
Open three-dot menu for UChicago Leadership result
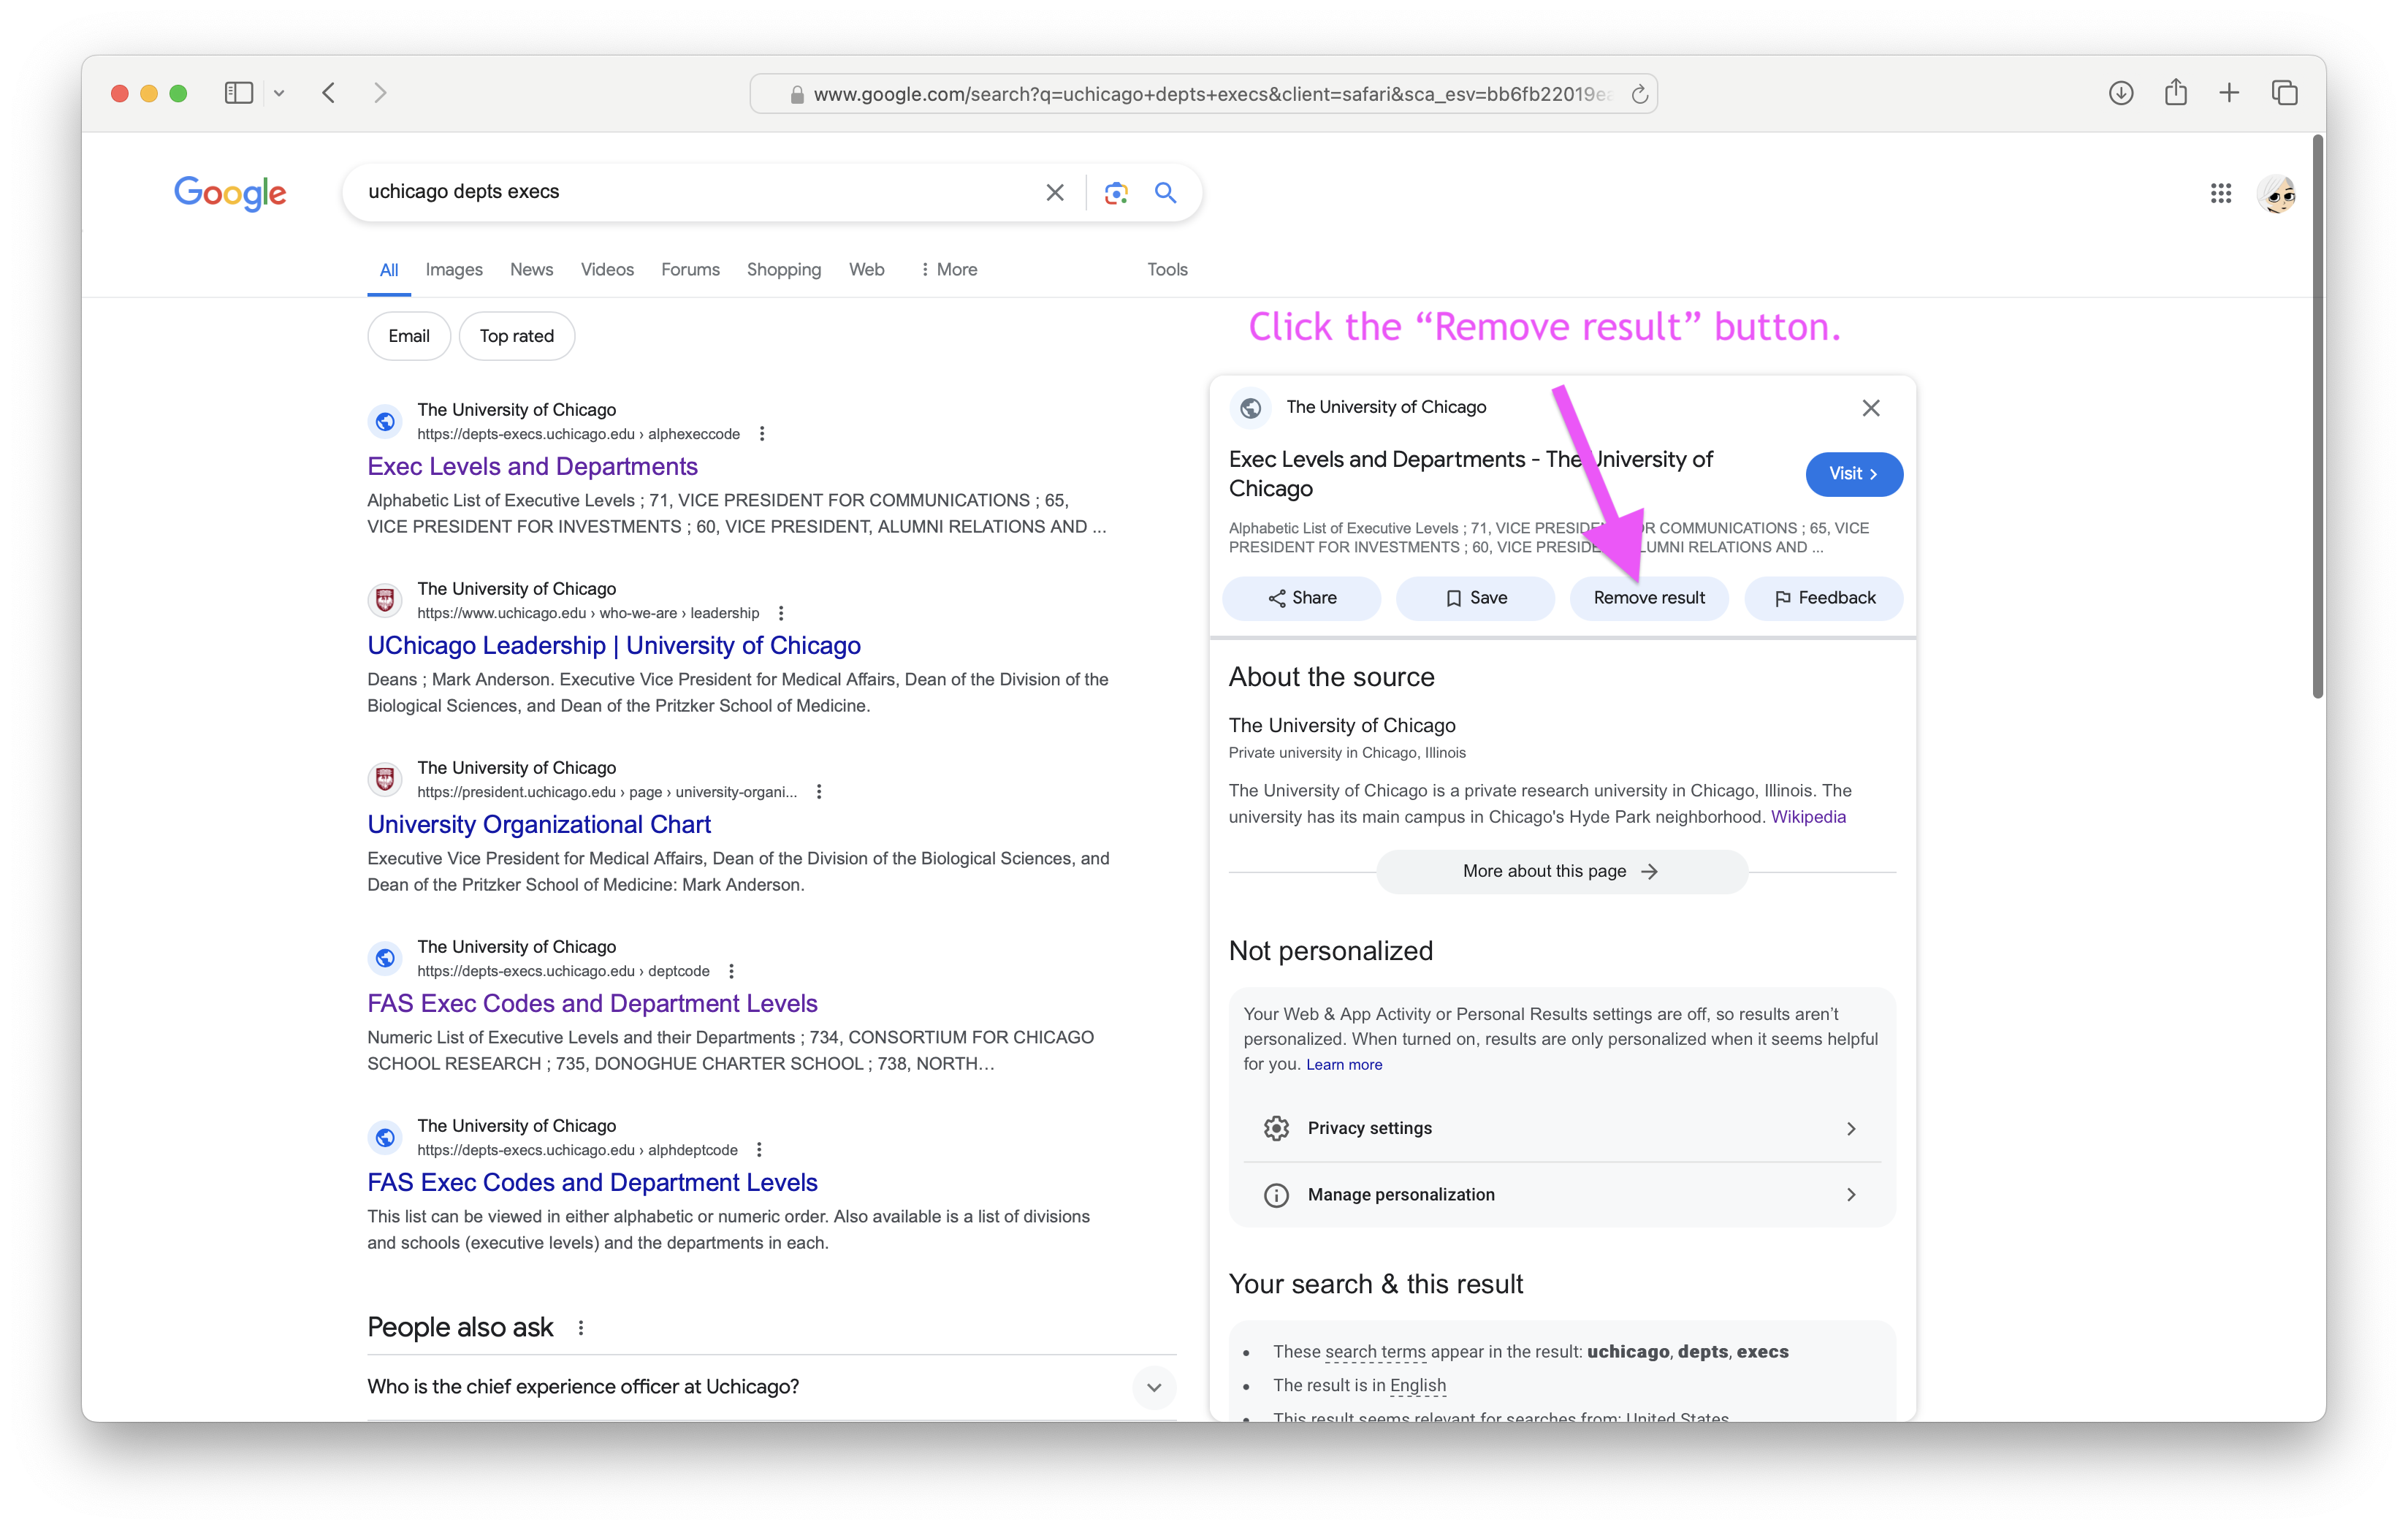pos(781,613)
